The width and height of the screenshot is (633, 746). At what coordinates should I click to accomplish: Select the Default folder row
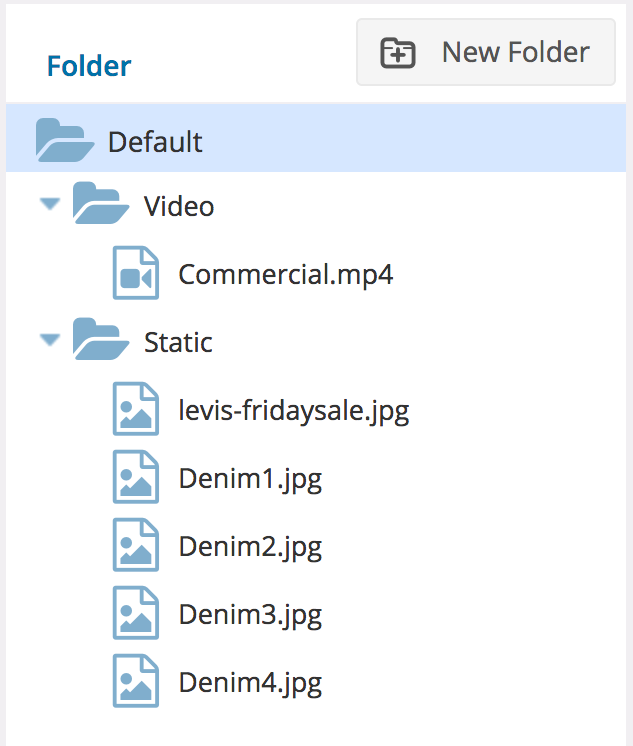[x=316, y=138]
